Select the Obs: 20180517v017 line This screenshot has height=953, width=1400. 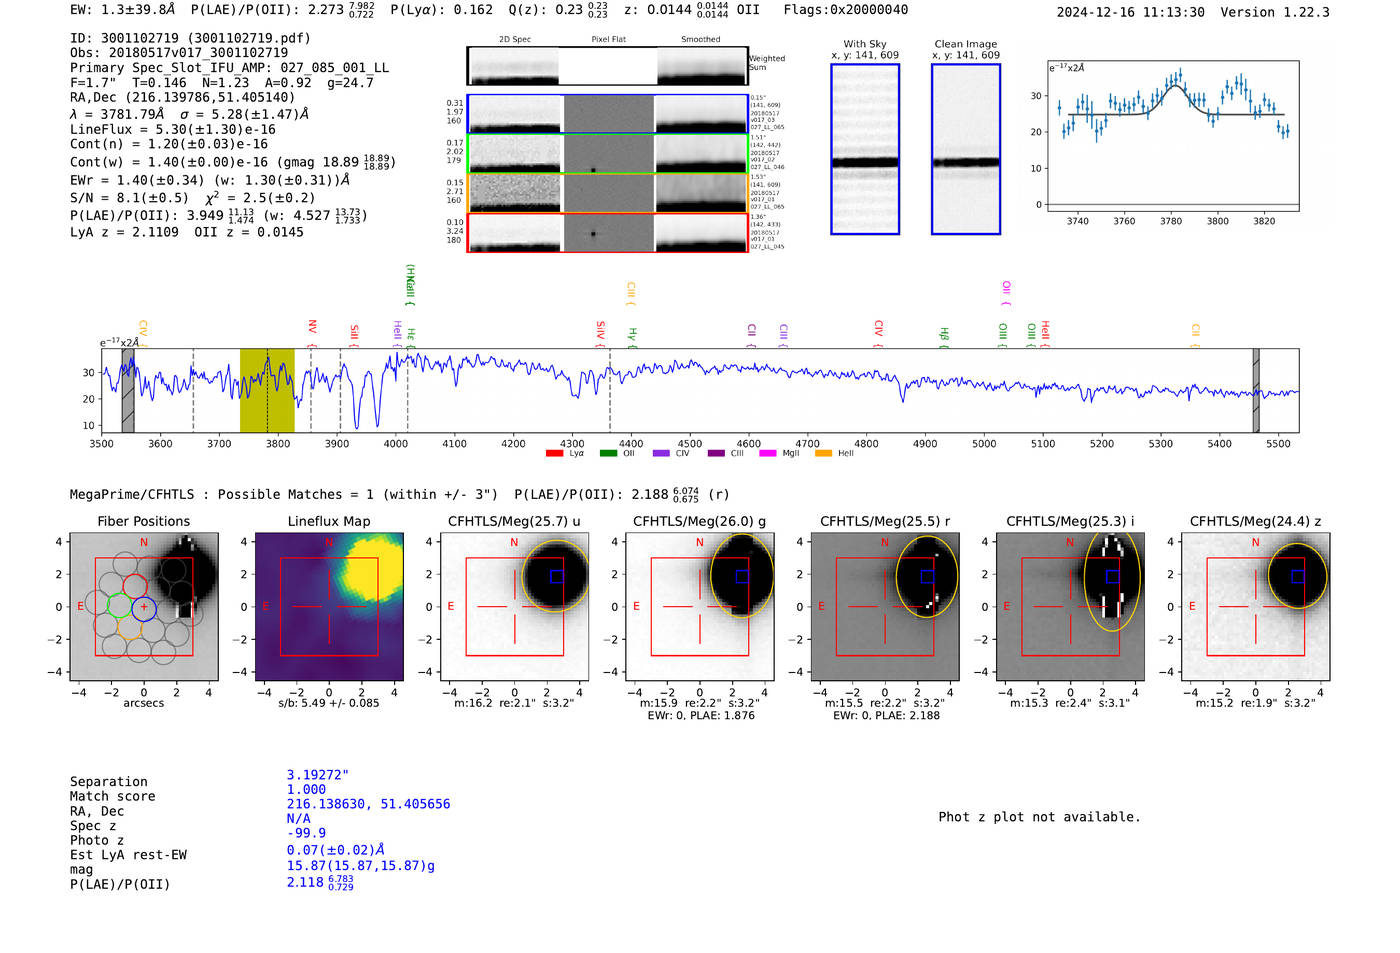(179, 52)
